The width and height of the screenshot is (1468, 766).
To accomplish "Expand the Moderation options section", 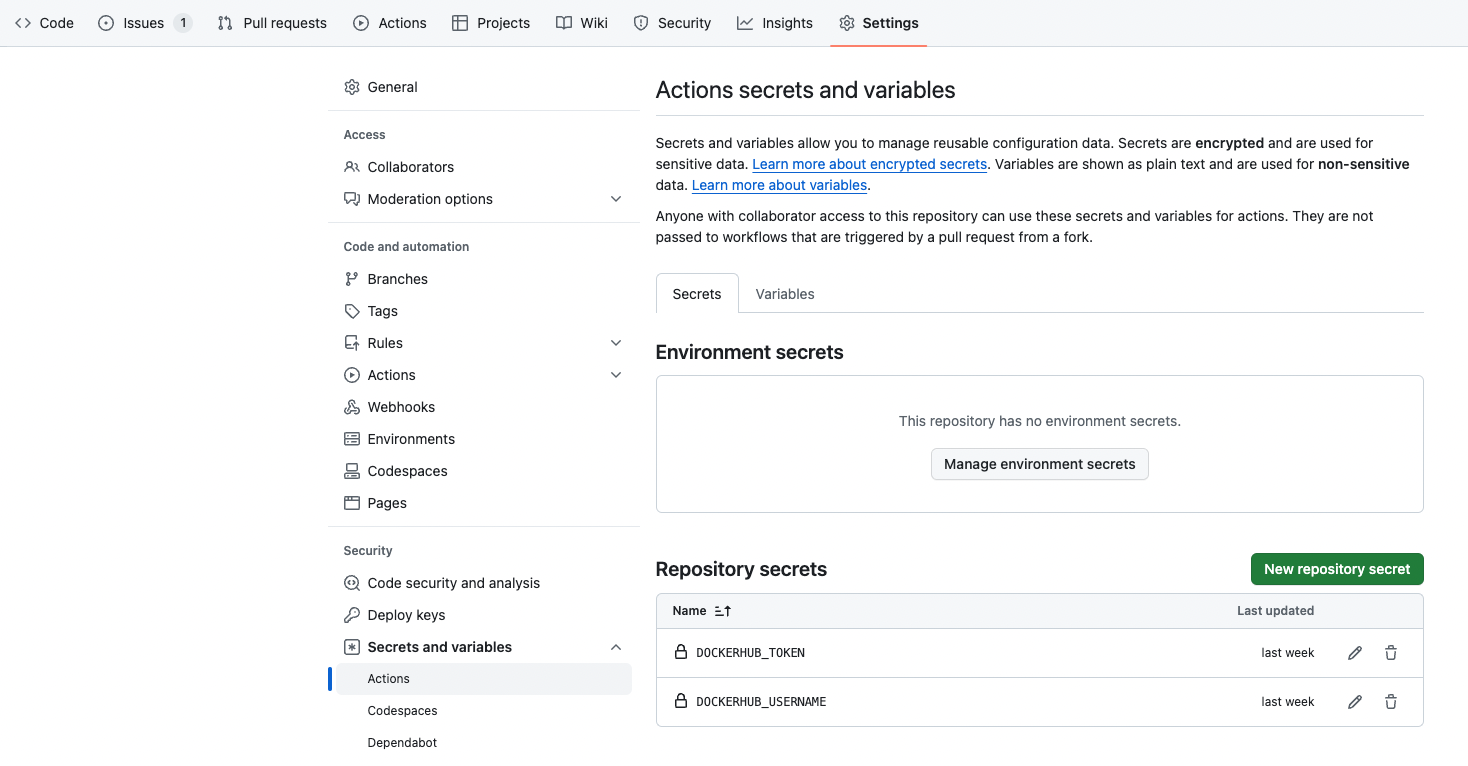I will 616,199.
